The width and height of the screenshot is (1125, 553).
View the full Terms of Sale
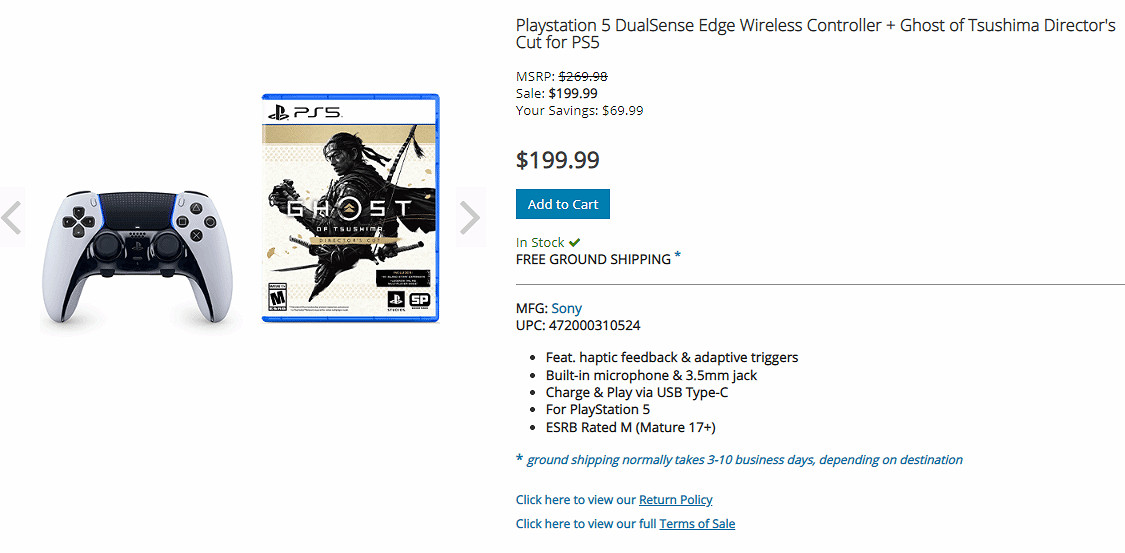(697, 523)
